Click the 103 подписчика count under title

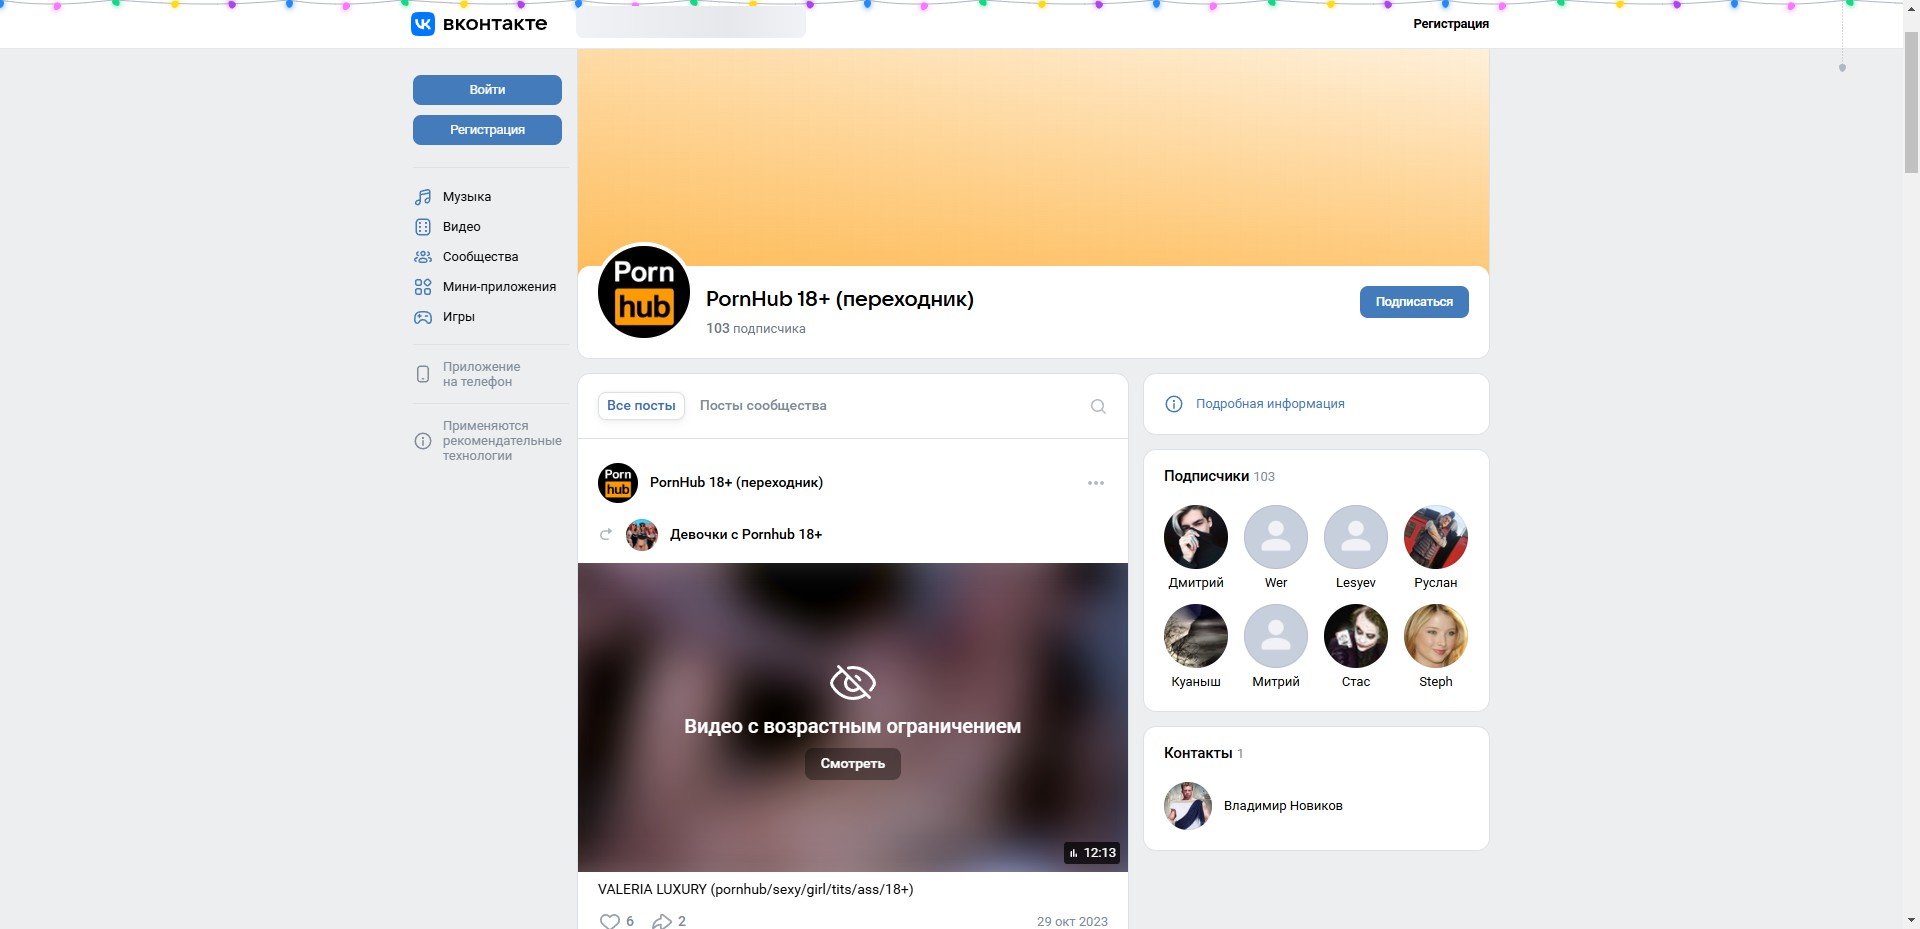pyautogui.click(x=756, y=329)
